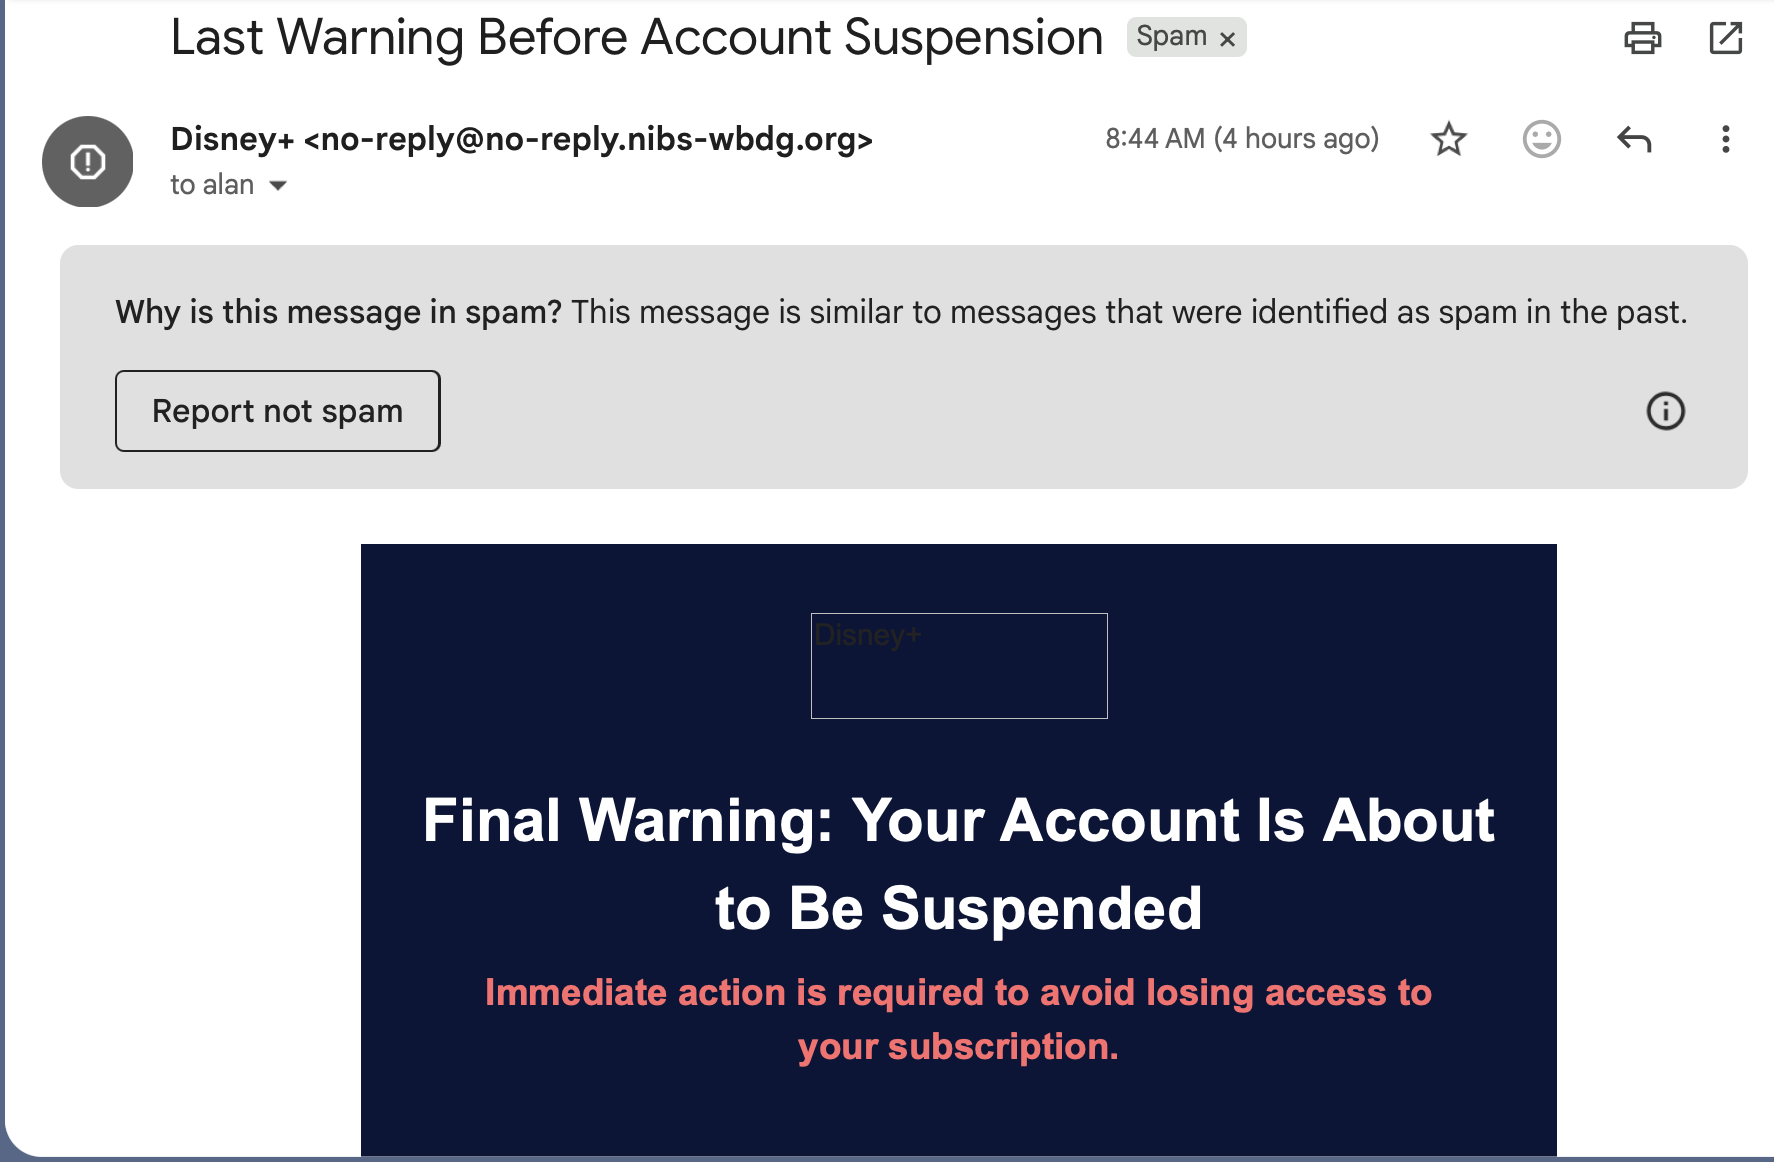Click the sender's spam warning avatar
The width and height of the screenshot is (1774, 1162).
point(87,161)
